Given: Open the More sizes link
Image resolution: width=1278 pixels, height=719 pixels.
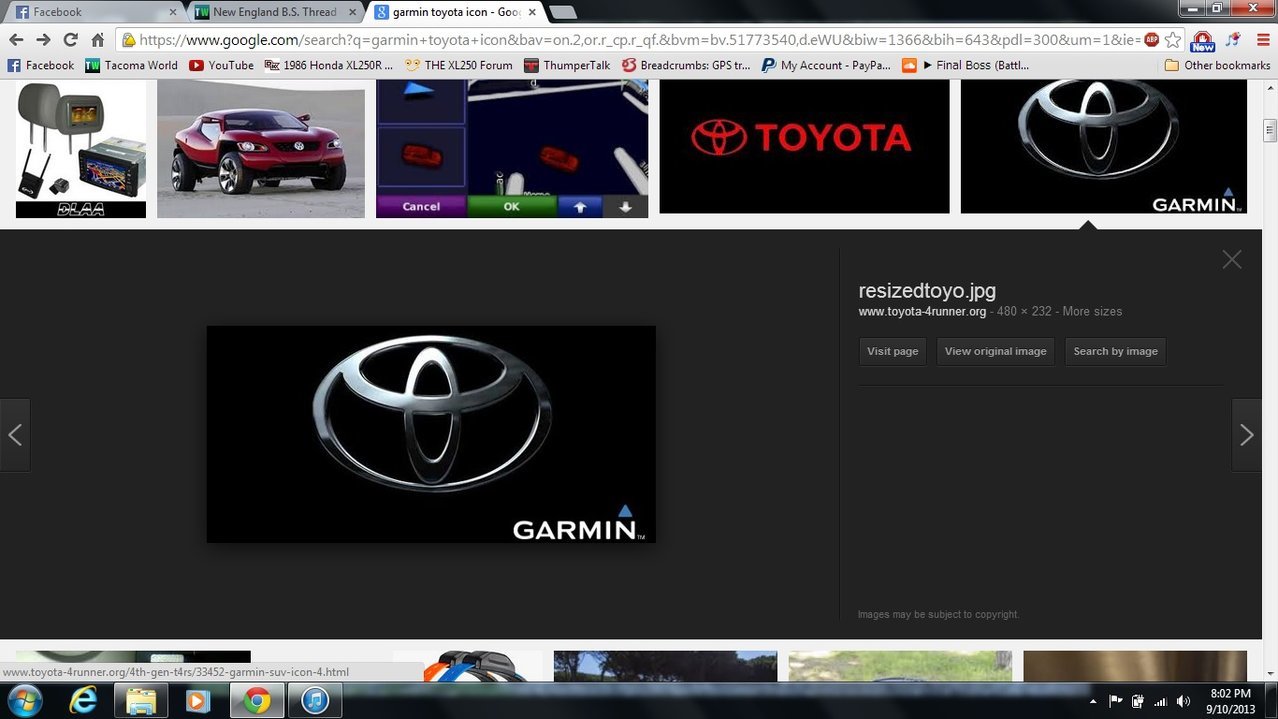Looking at the screenshot, I should [x=1092, y=311].
